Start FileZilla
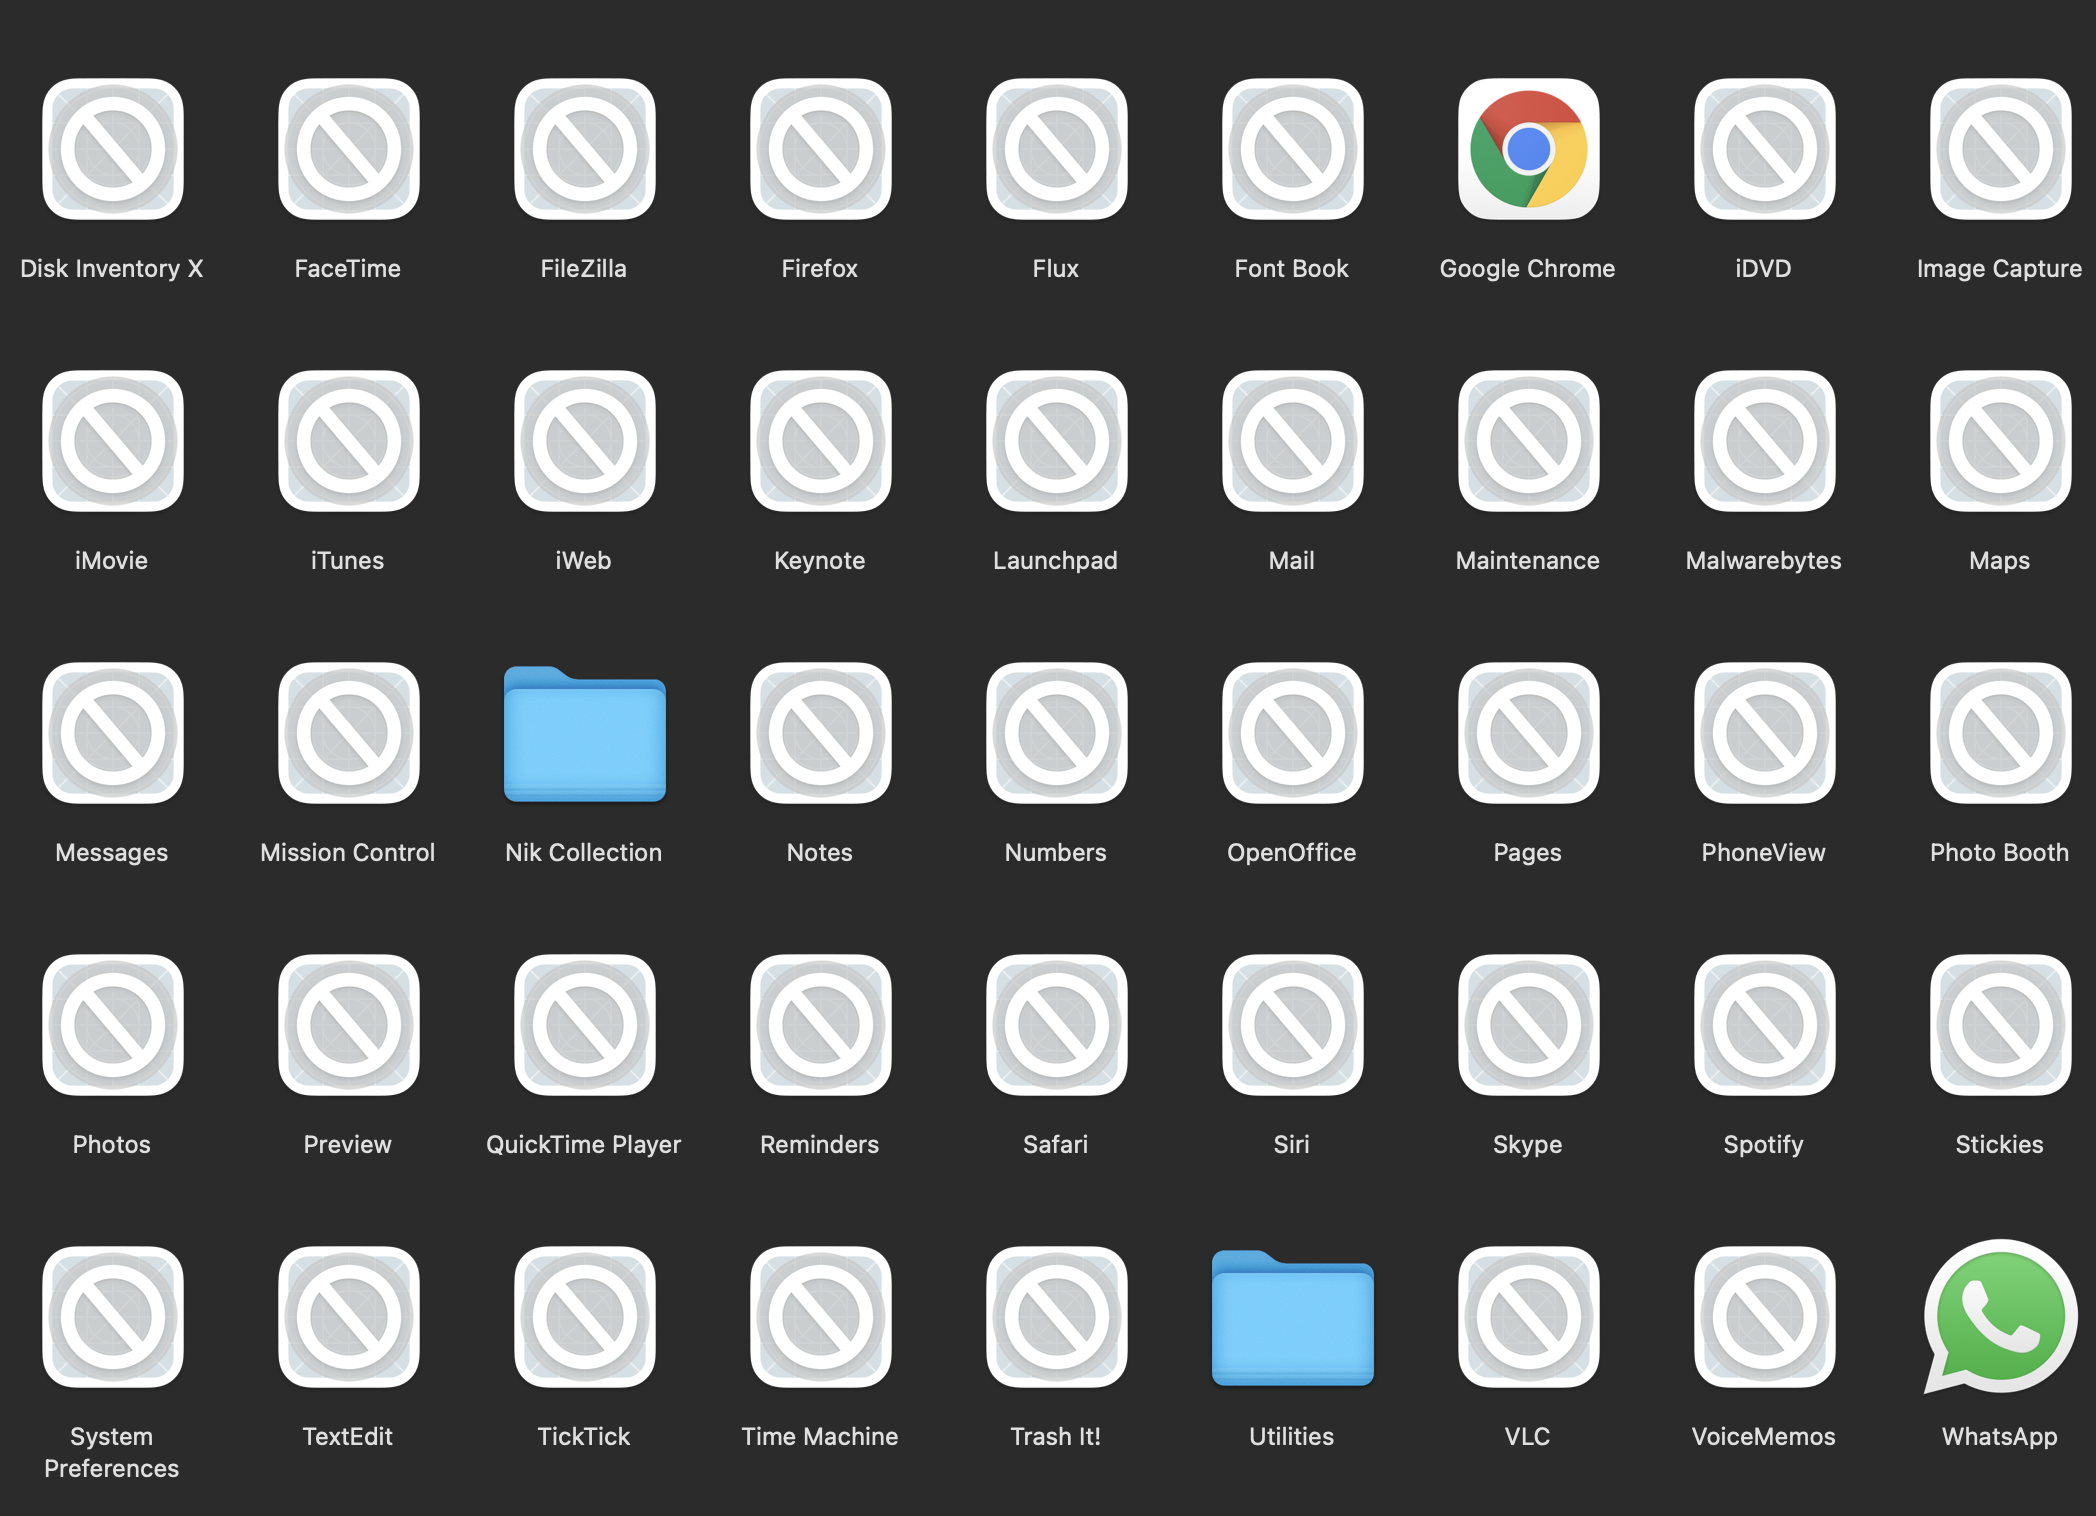The height and width of the screenshot is (1516, 2096). click(x=584, y=150)
